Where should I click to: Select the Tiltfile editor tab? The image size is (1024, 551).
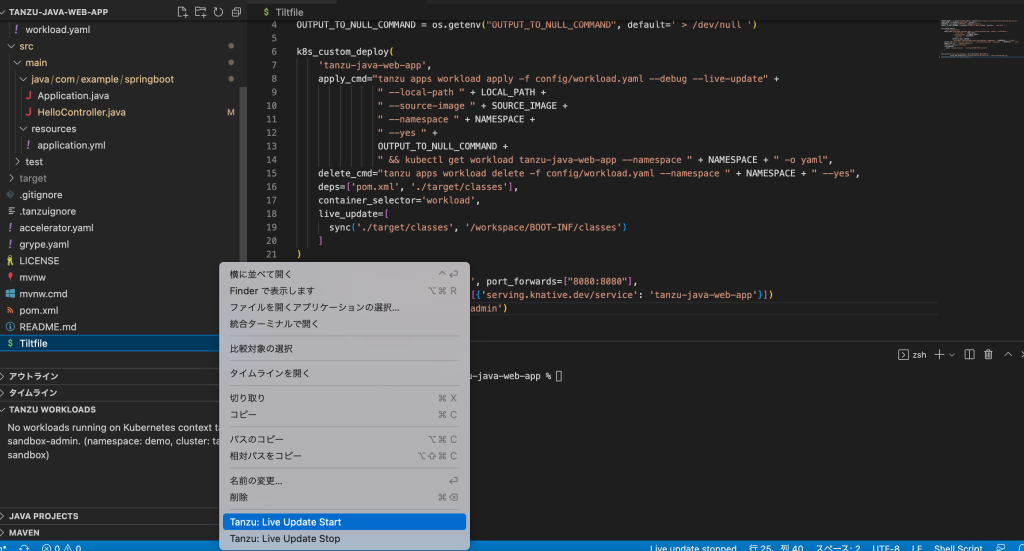click(286, 12)
